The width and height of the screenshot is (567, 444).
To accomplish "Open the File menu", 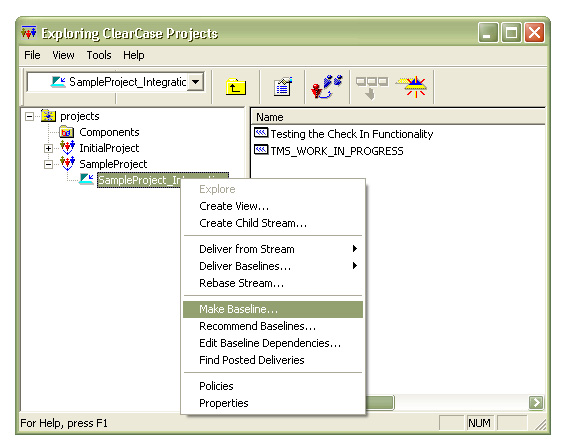I will (x=32, y=55).
